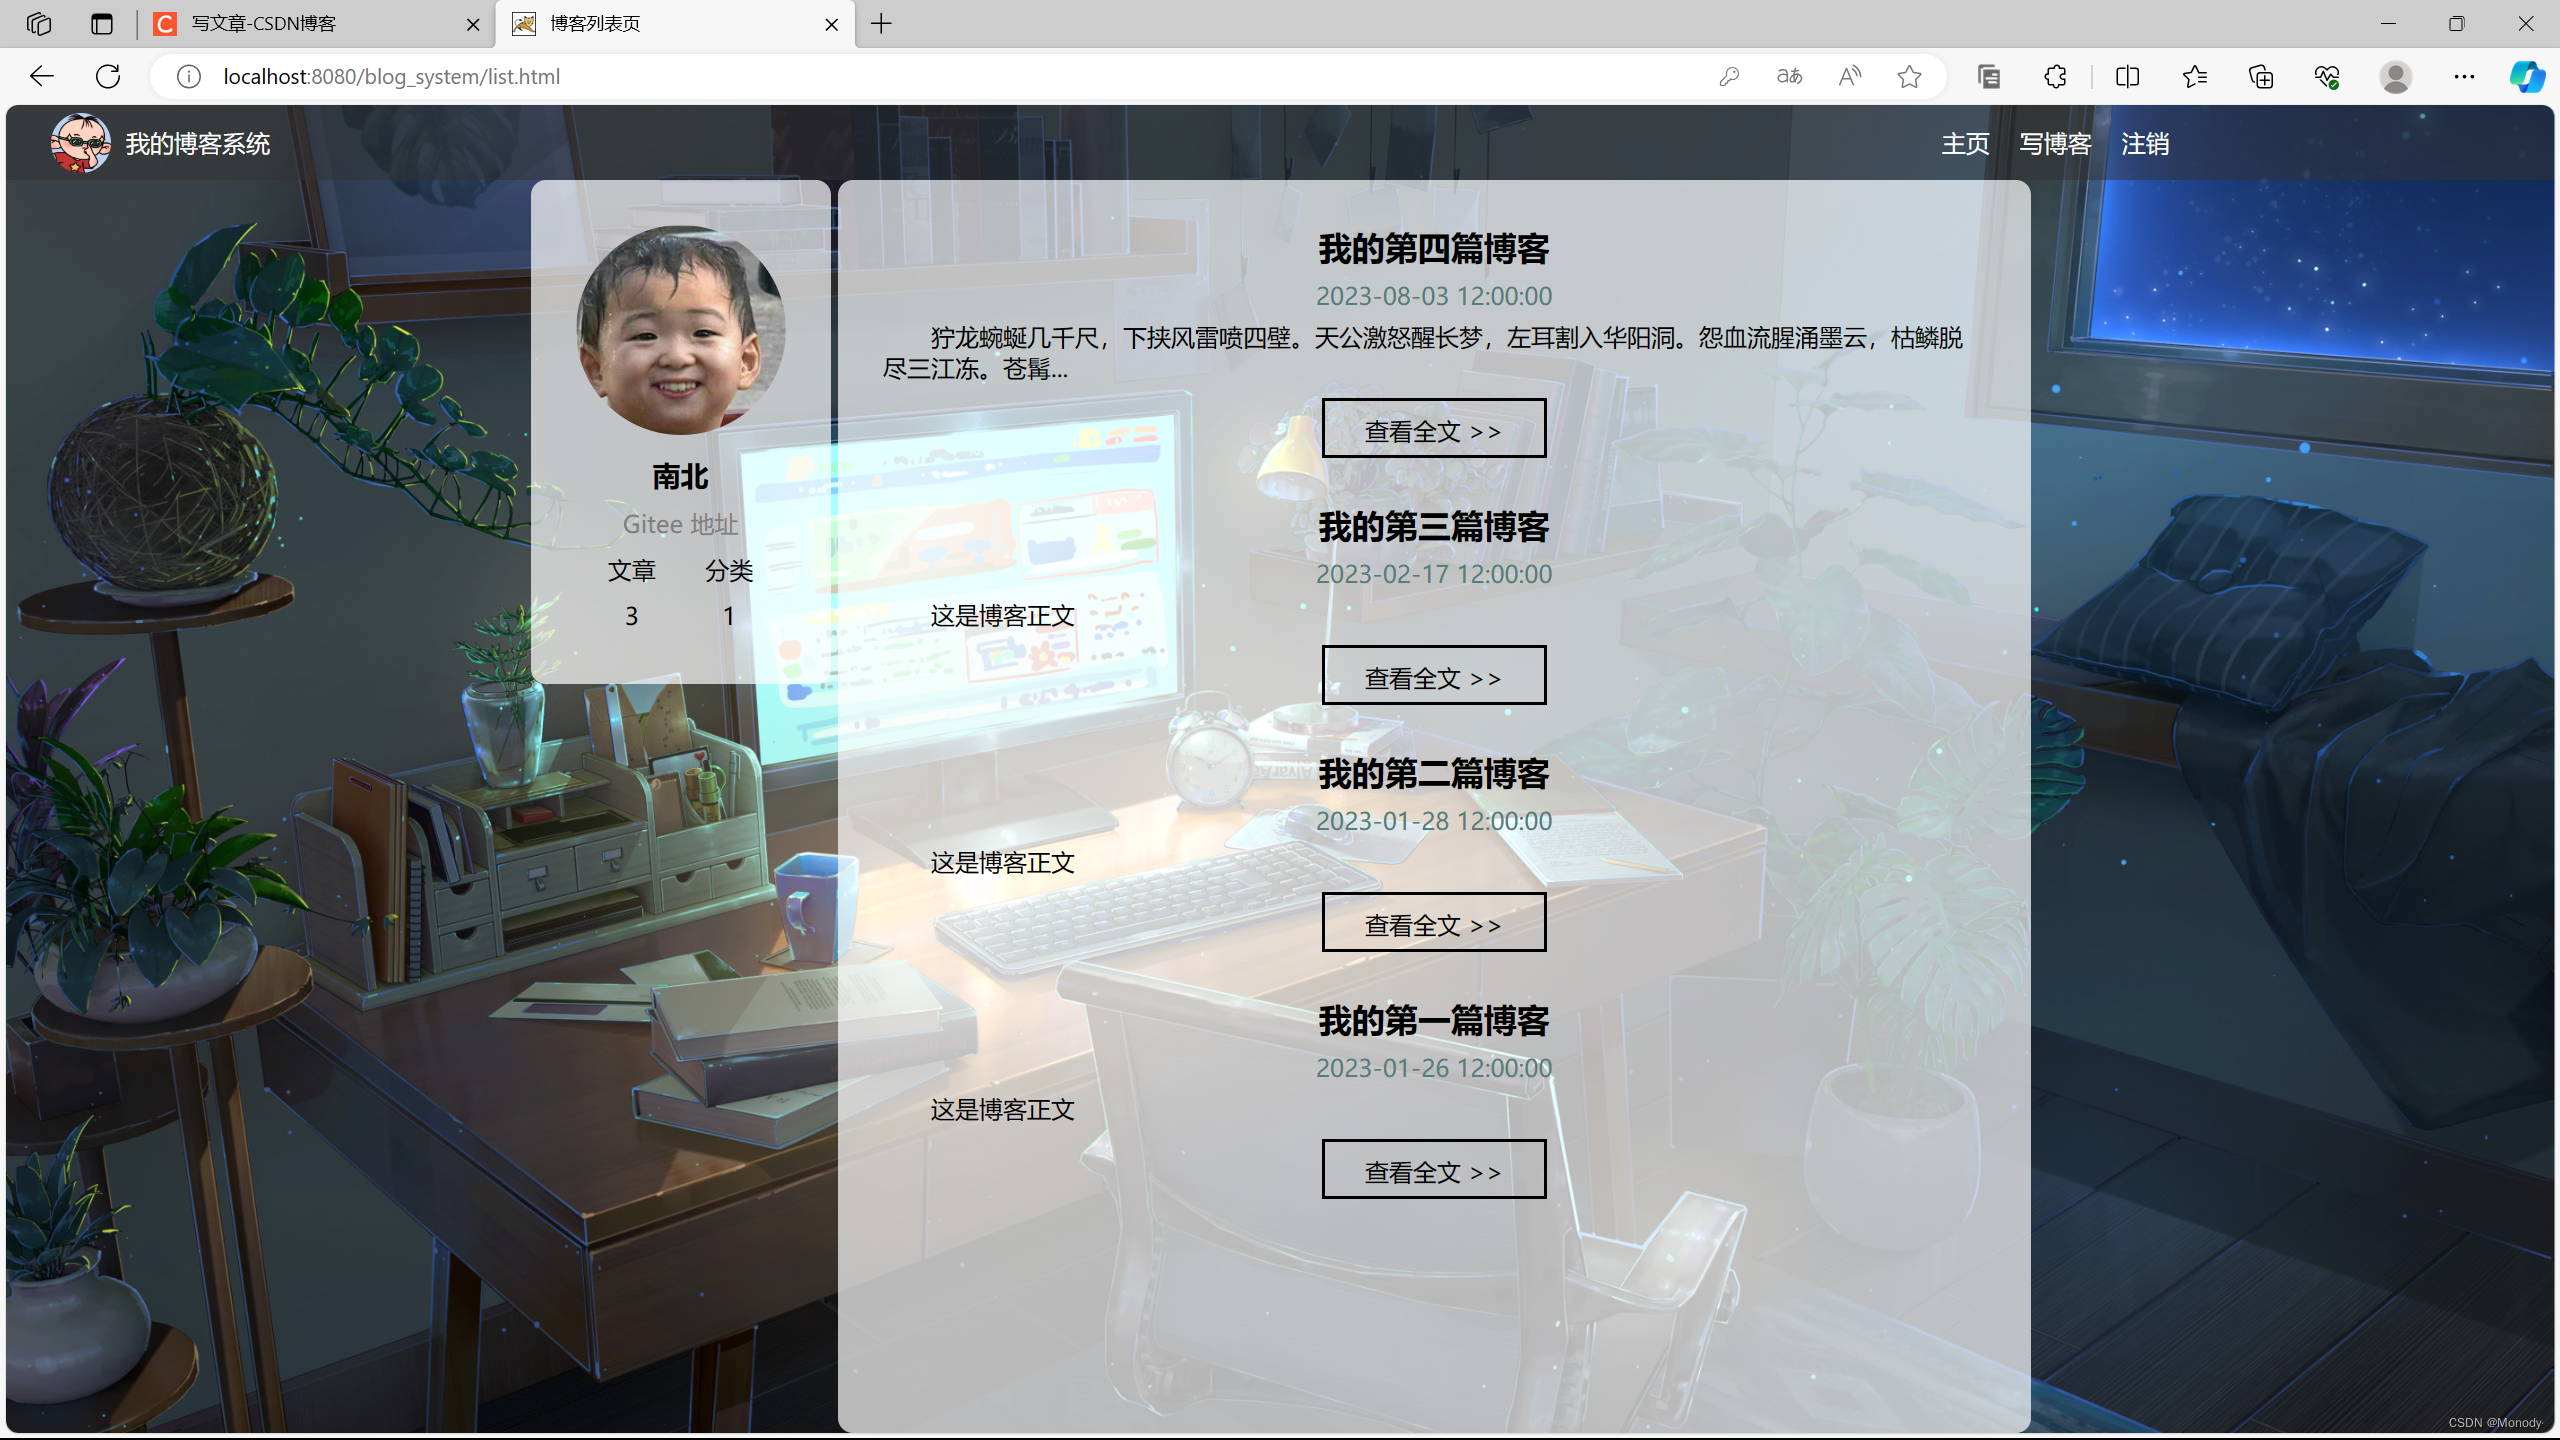Toggle the split screen icon
This screenshot has height=1440, width=2560.
(2127, 76)
